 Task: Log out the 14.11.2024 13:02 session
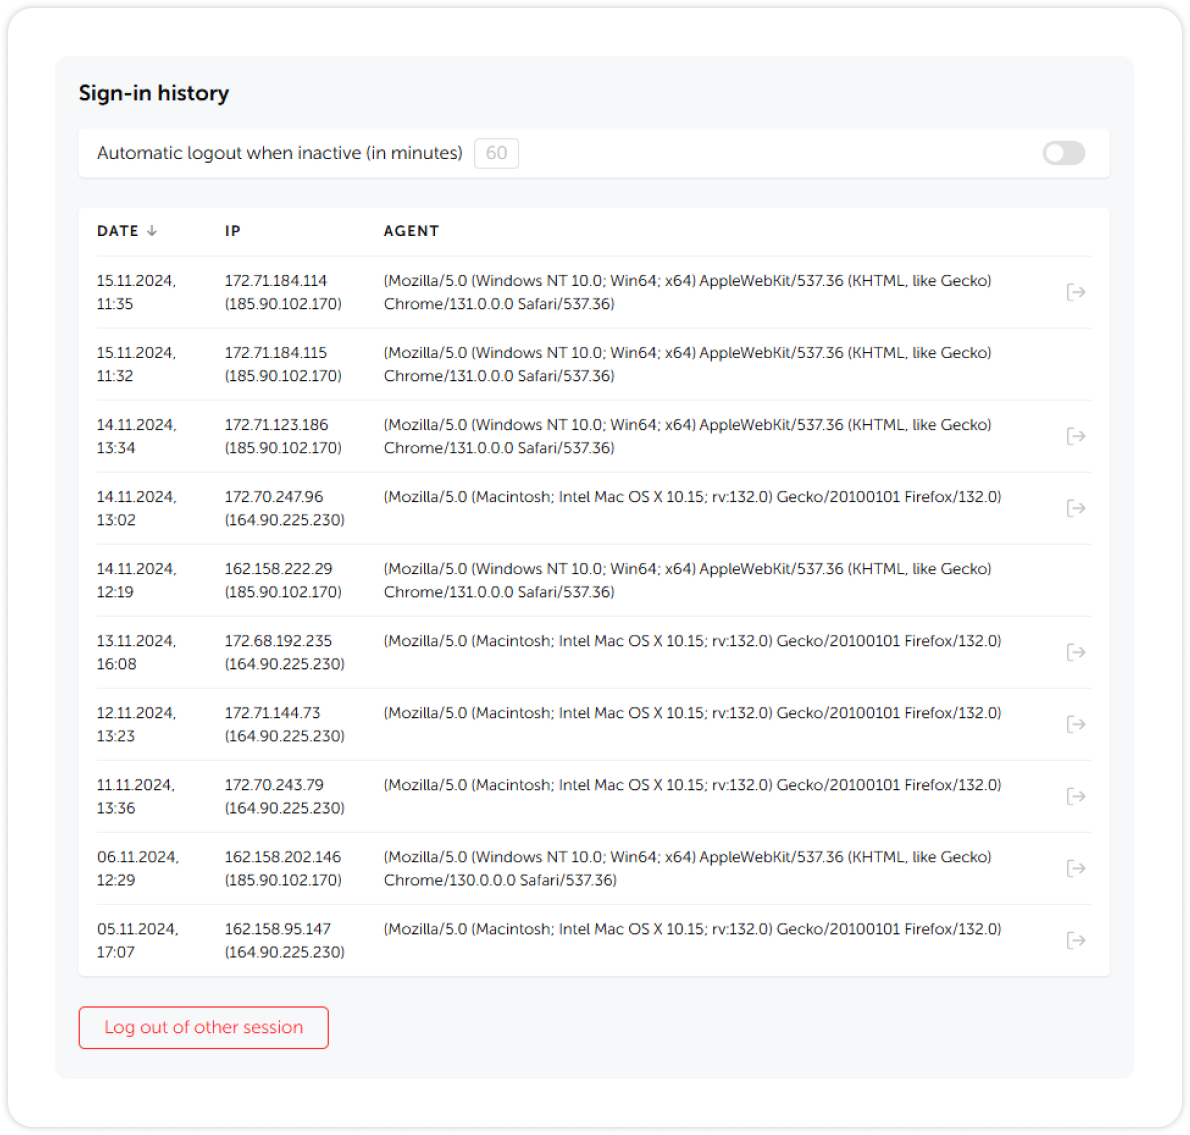[x=1076, y=508]
